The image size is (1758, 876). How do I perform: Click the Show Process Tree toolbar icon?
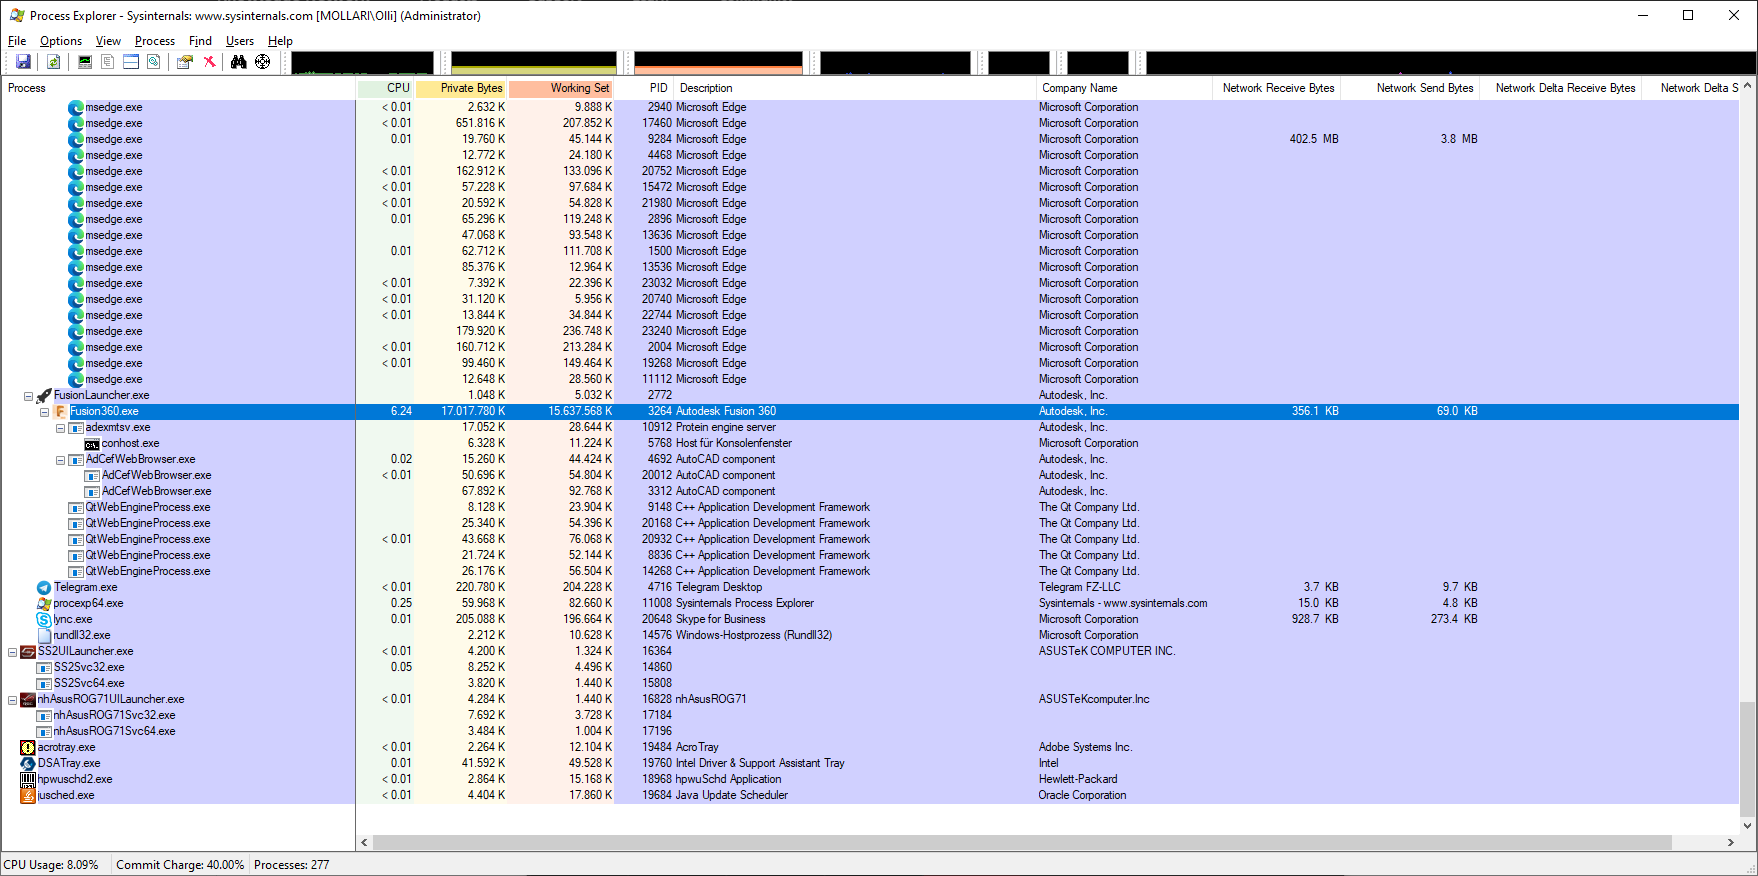pos(108,62)
